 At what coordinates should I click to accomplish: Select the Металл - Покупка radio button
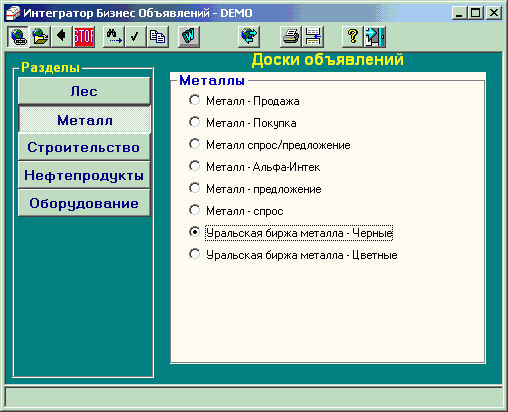pyautogui.click(x=194, y=122)
